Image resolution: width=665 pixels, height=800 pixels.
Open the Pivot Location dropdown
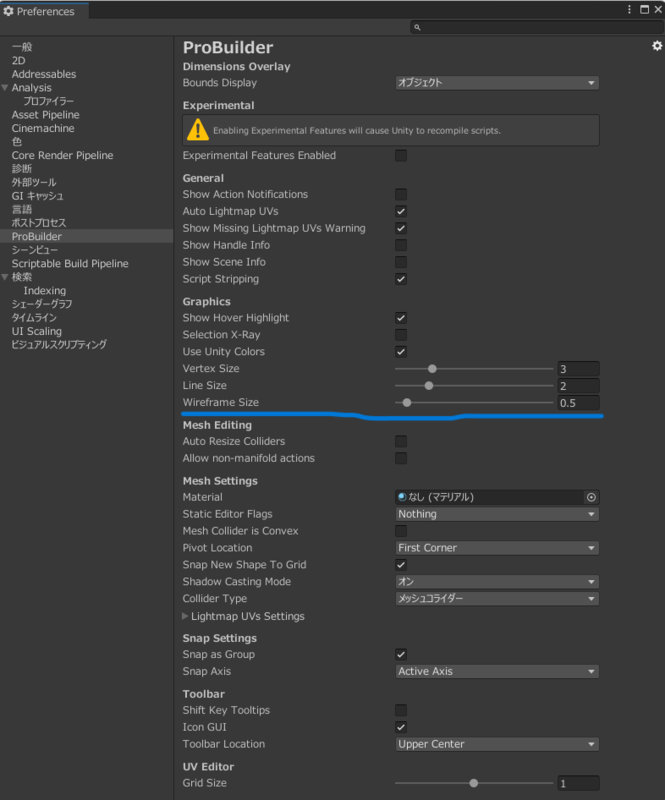click(497, 548)
